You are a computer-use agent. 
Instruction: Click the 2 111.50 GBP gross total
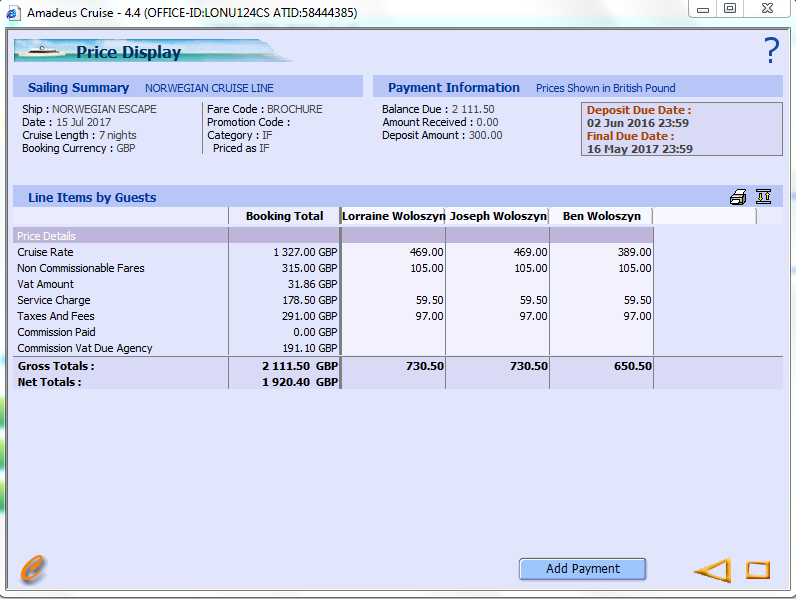pos(300,366)
